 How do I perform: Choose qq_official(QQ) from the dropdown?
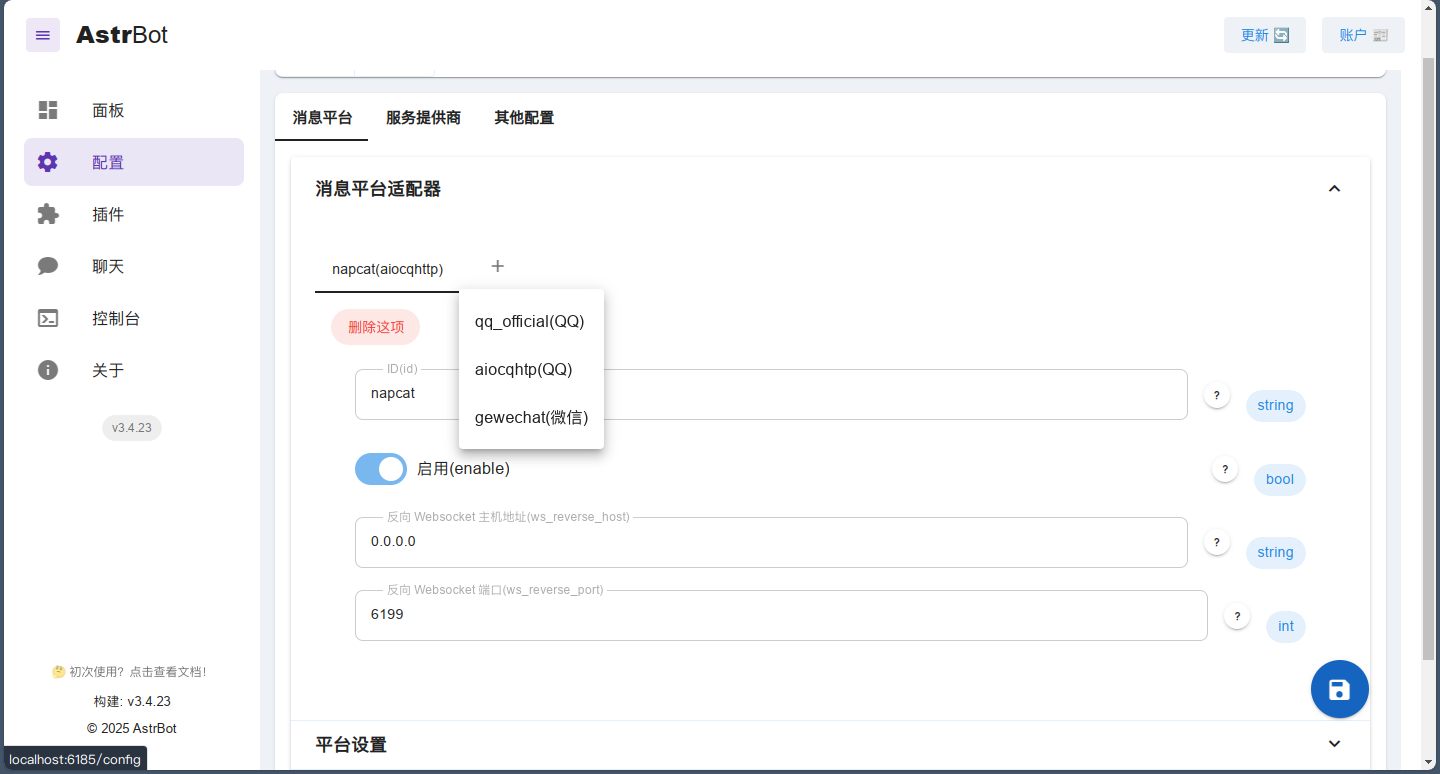529,321
